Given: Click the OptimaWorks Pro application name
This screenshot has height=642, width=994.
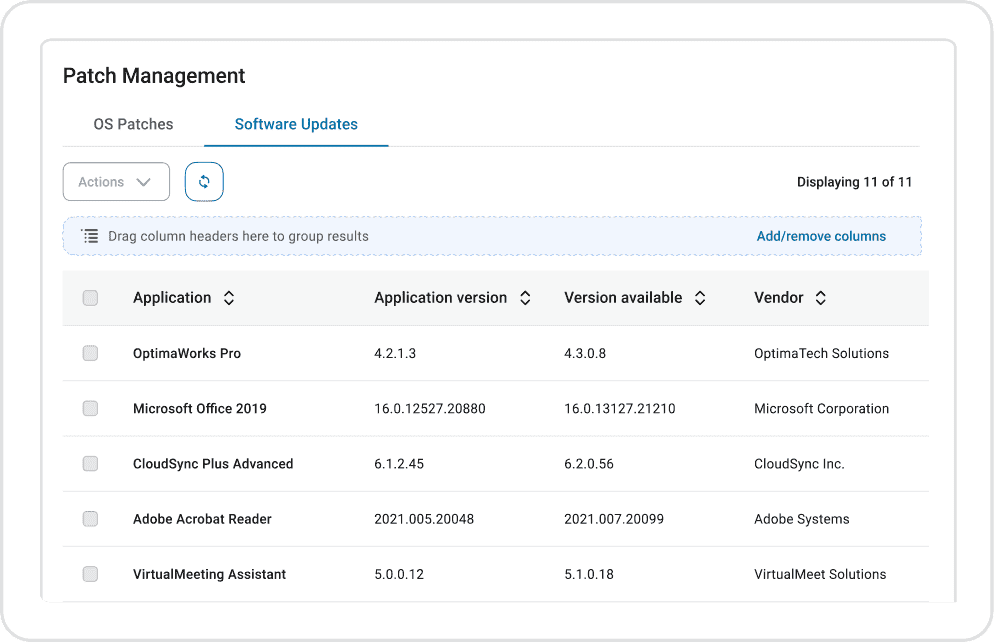Looking at the screenshot, I should click(x=187, y=353).
